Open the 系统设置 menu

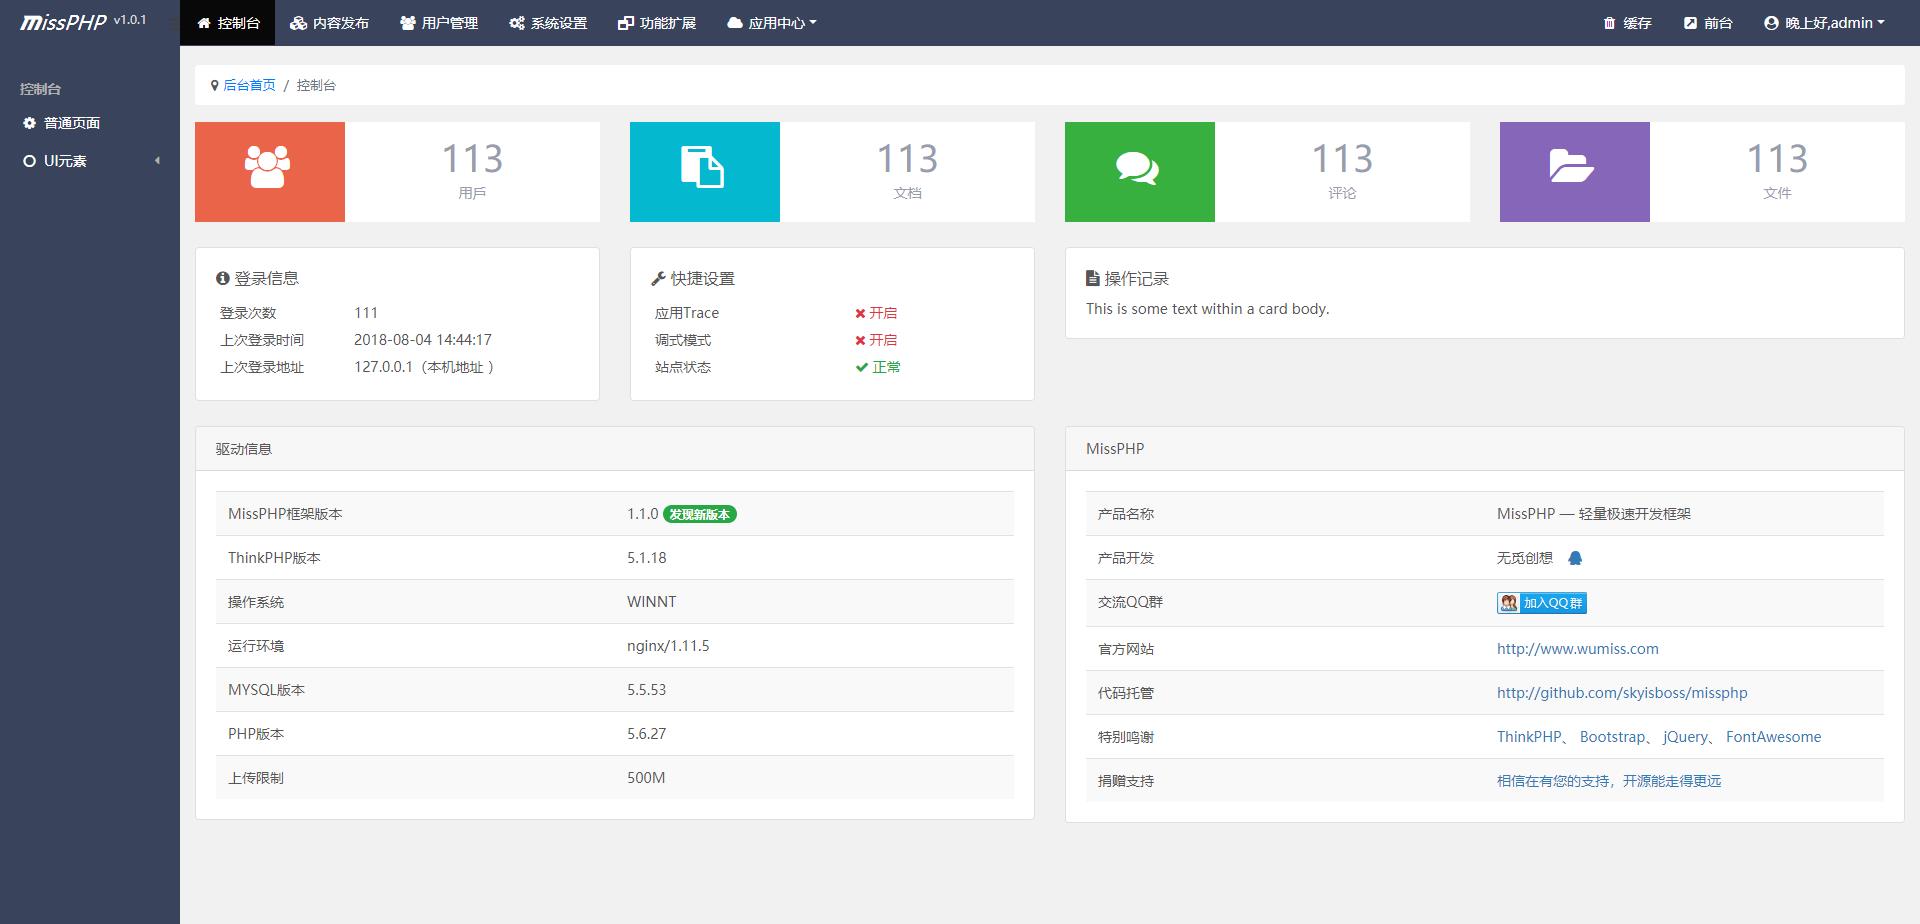click(x=548, y=22)
